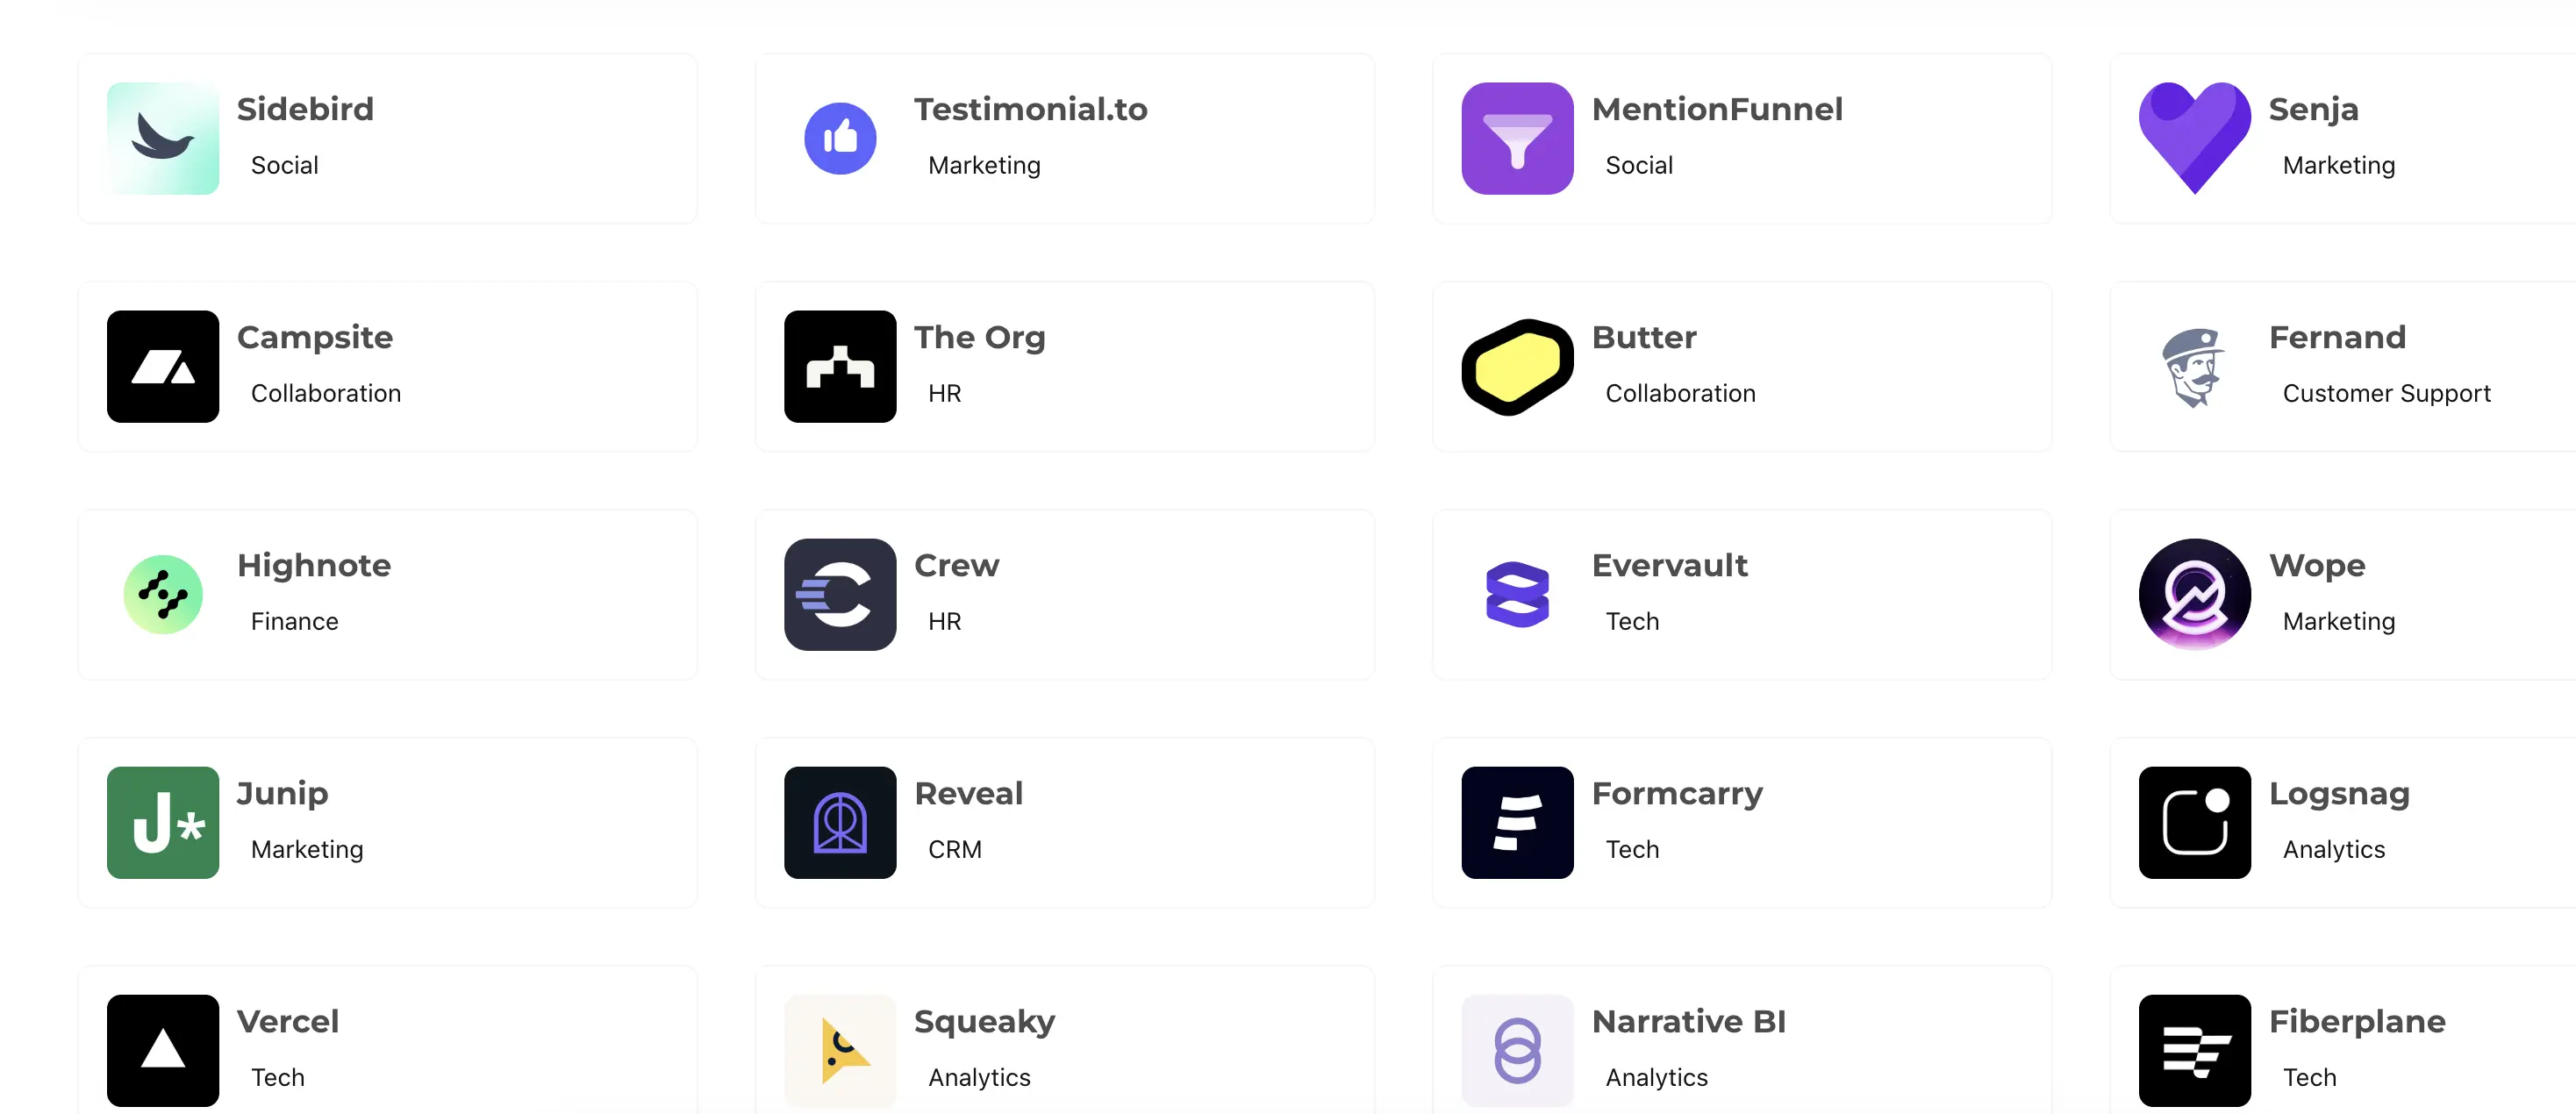
Task: Click the Squeaky yellow logo thumbnail
Action: (840, 1050)
